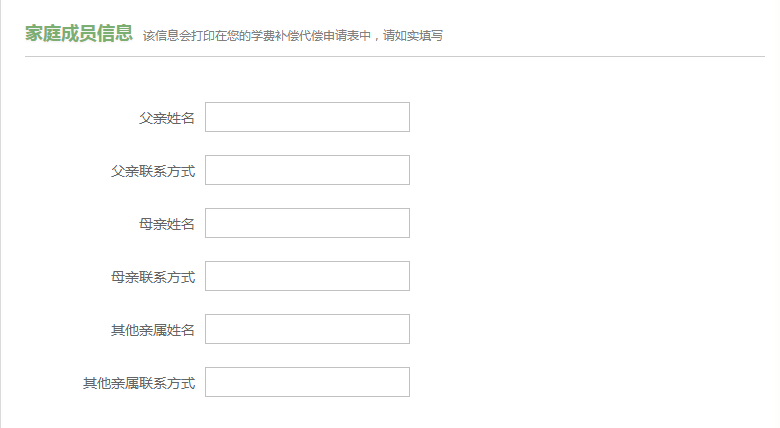Click the 家庭成员信息 section heading
This screenshot has height=428, width=780.
(x=79, y=34)
